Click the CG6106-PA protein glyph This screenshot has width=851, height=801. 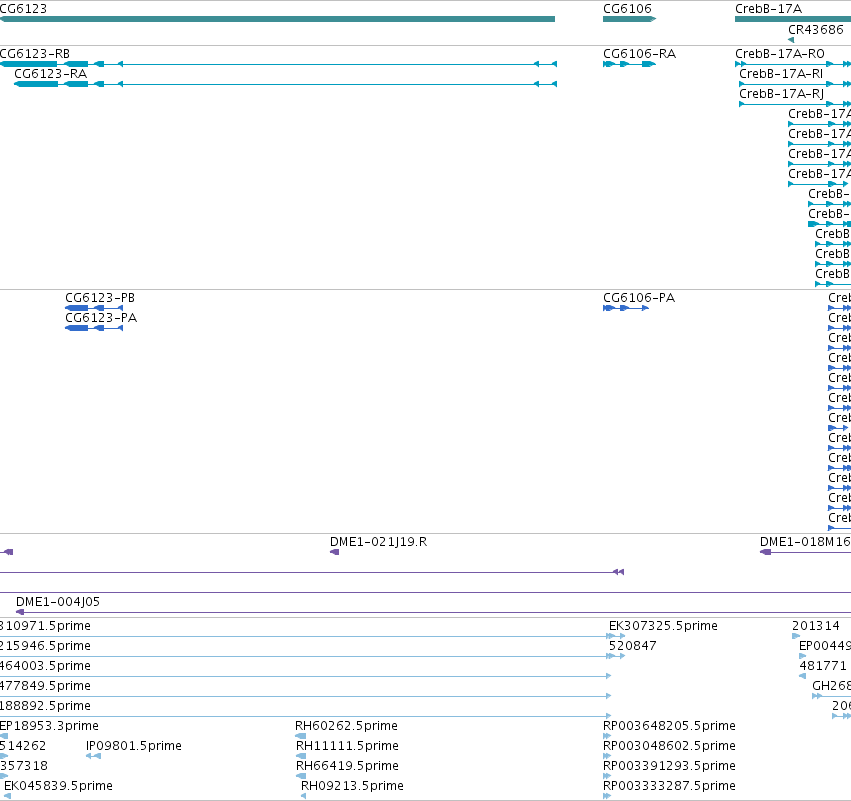coord(626,308)
